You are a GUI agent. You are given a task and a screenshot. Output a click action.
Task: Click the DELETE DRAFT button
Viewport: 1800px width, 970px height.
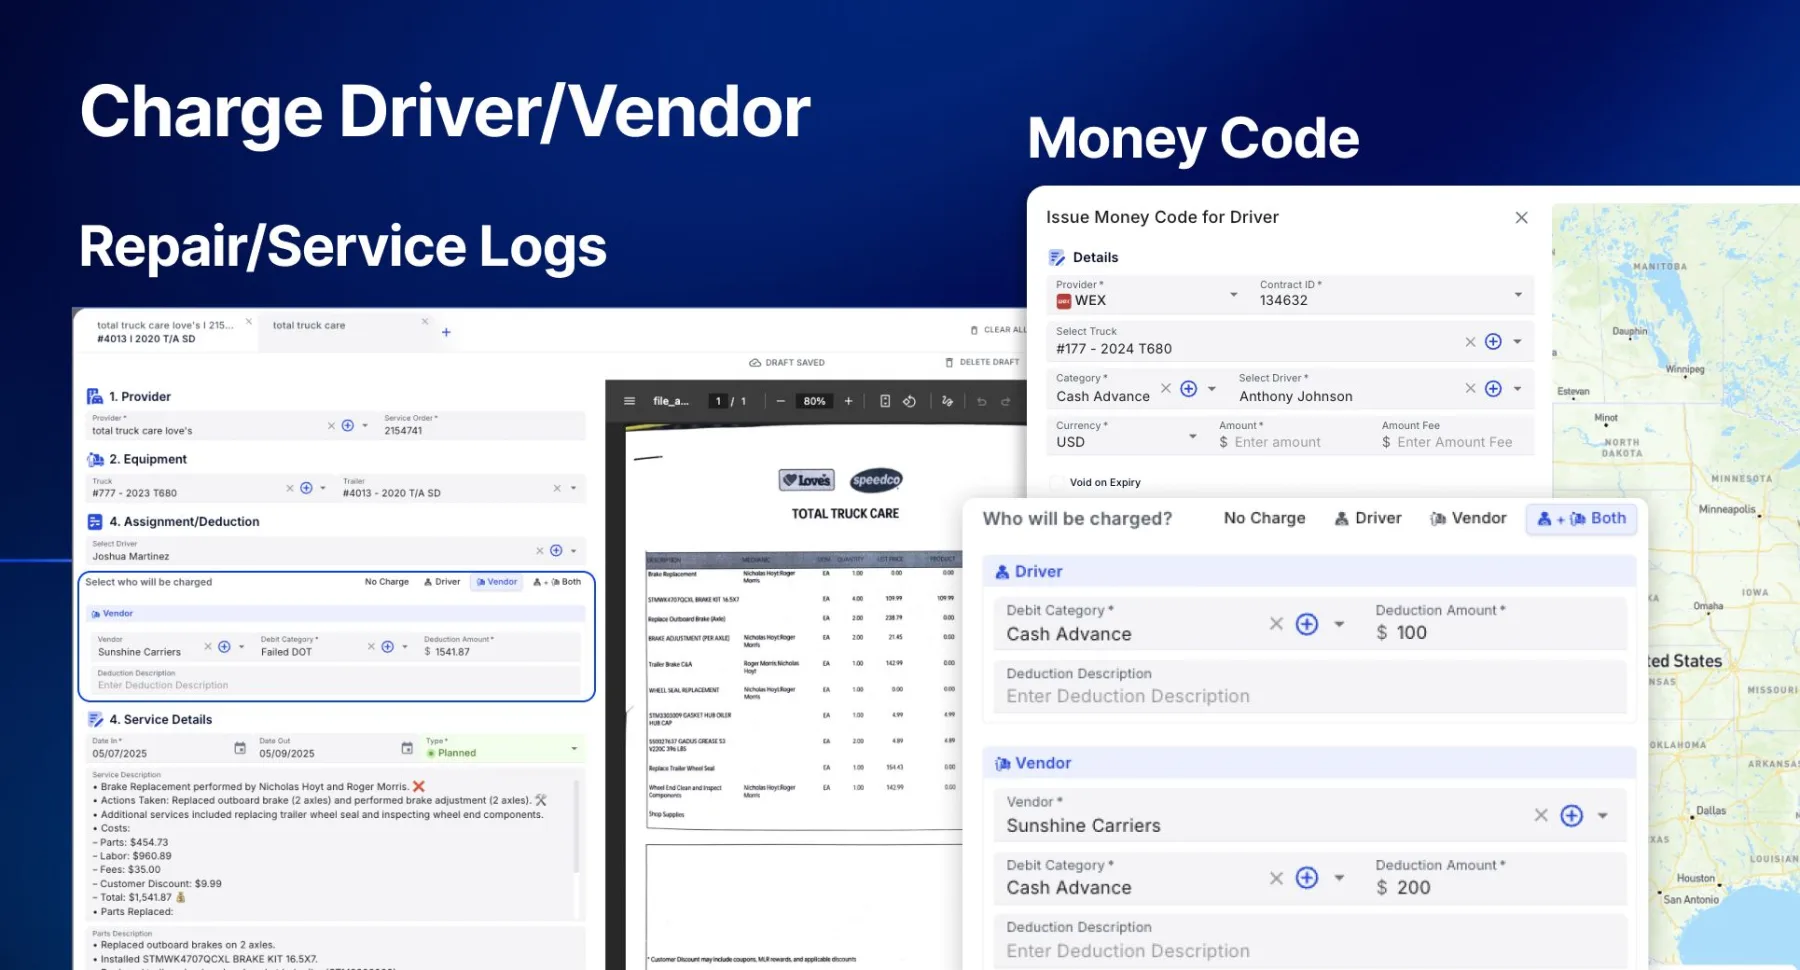[982, 362]
